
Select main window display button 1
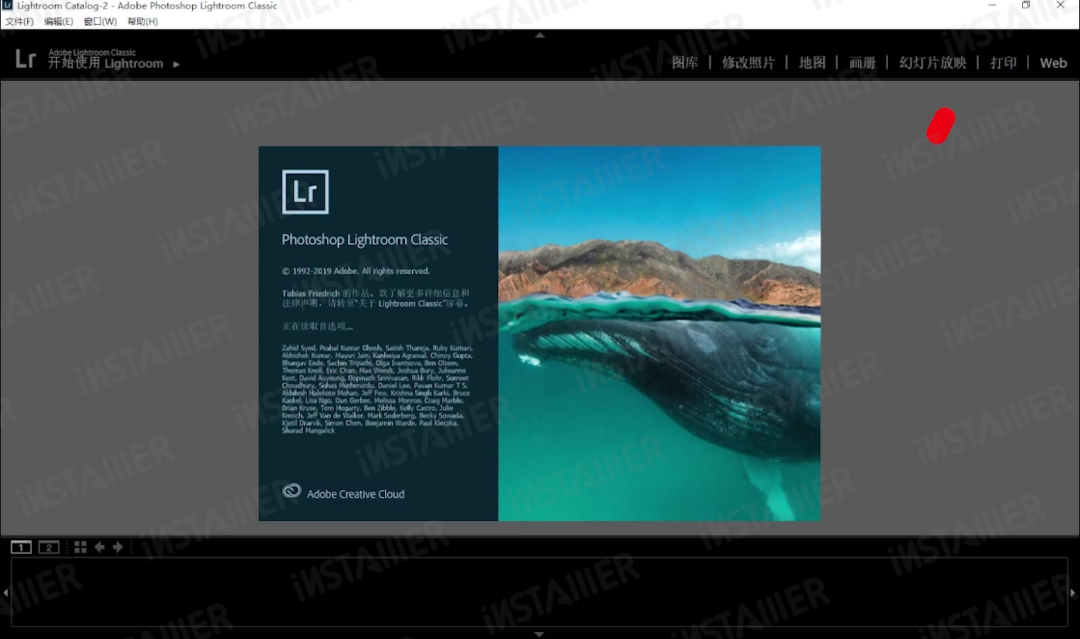point(21,547)
